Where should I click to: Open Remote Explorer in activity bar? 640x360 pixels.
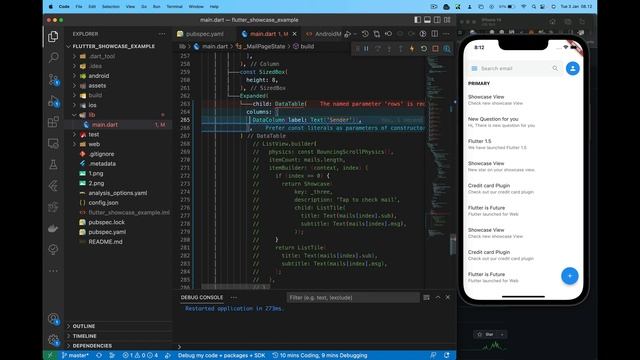[53, 143]
